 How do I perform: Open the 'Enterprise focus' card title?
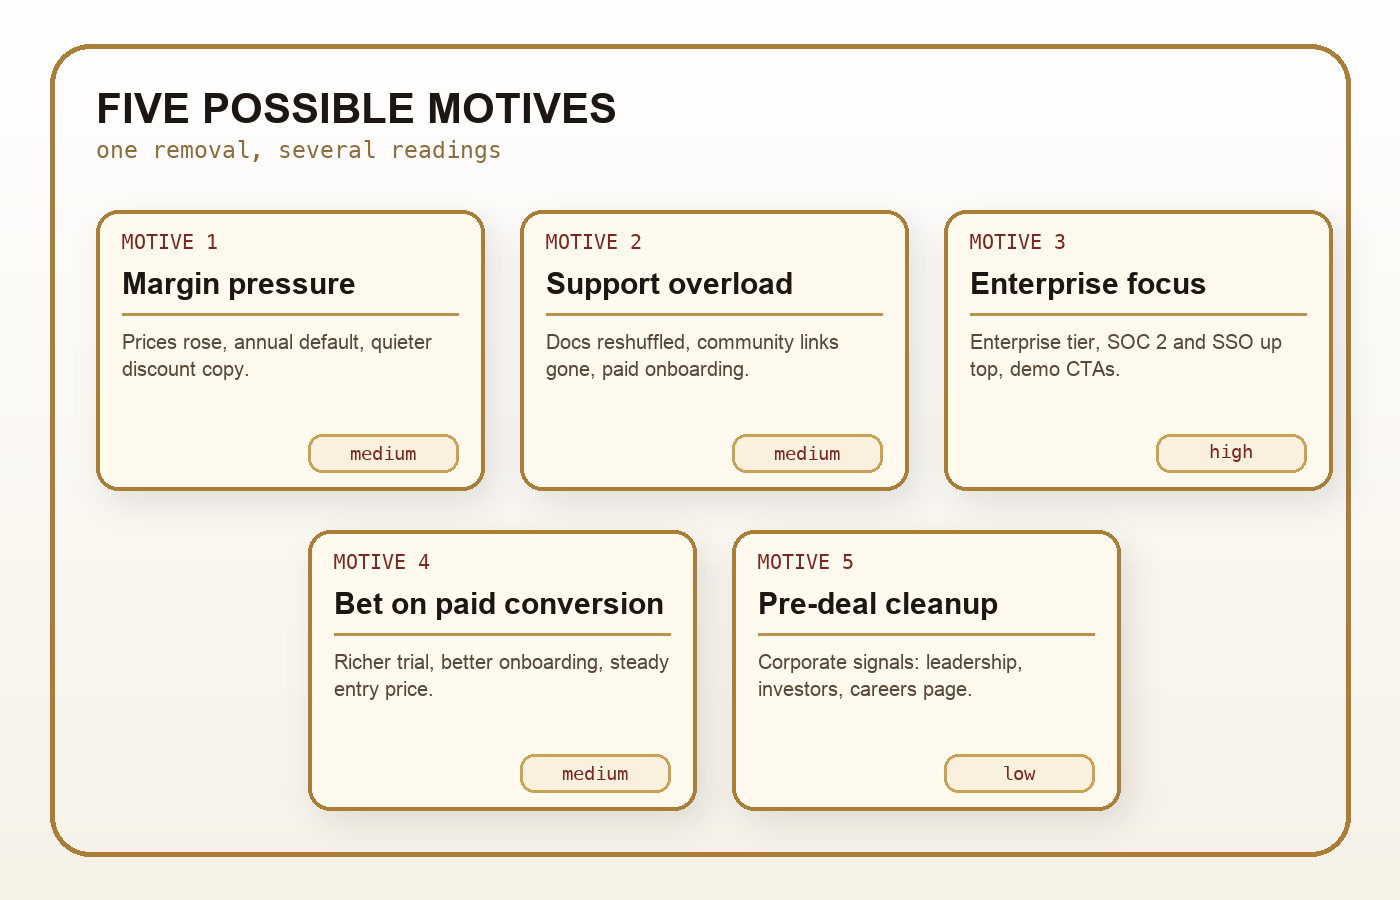pos(1088,284)
